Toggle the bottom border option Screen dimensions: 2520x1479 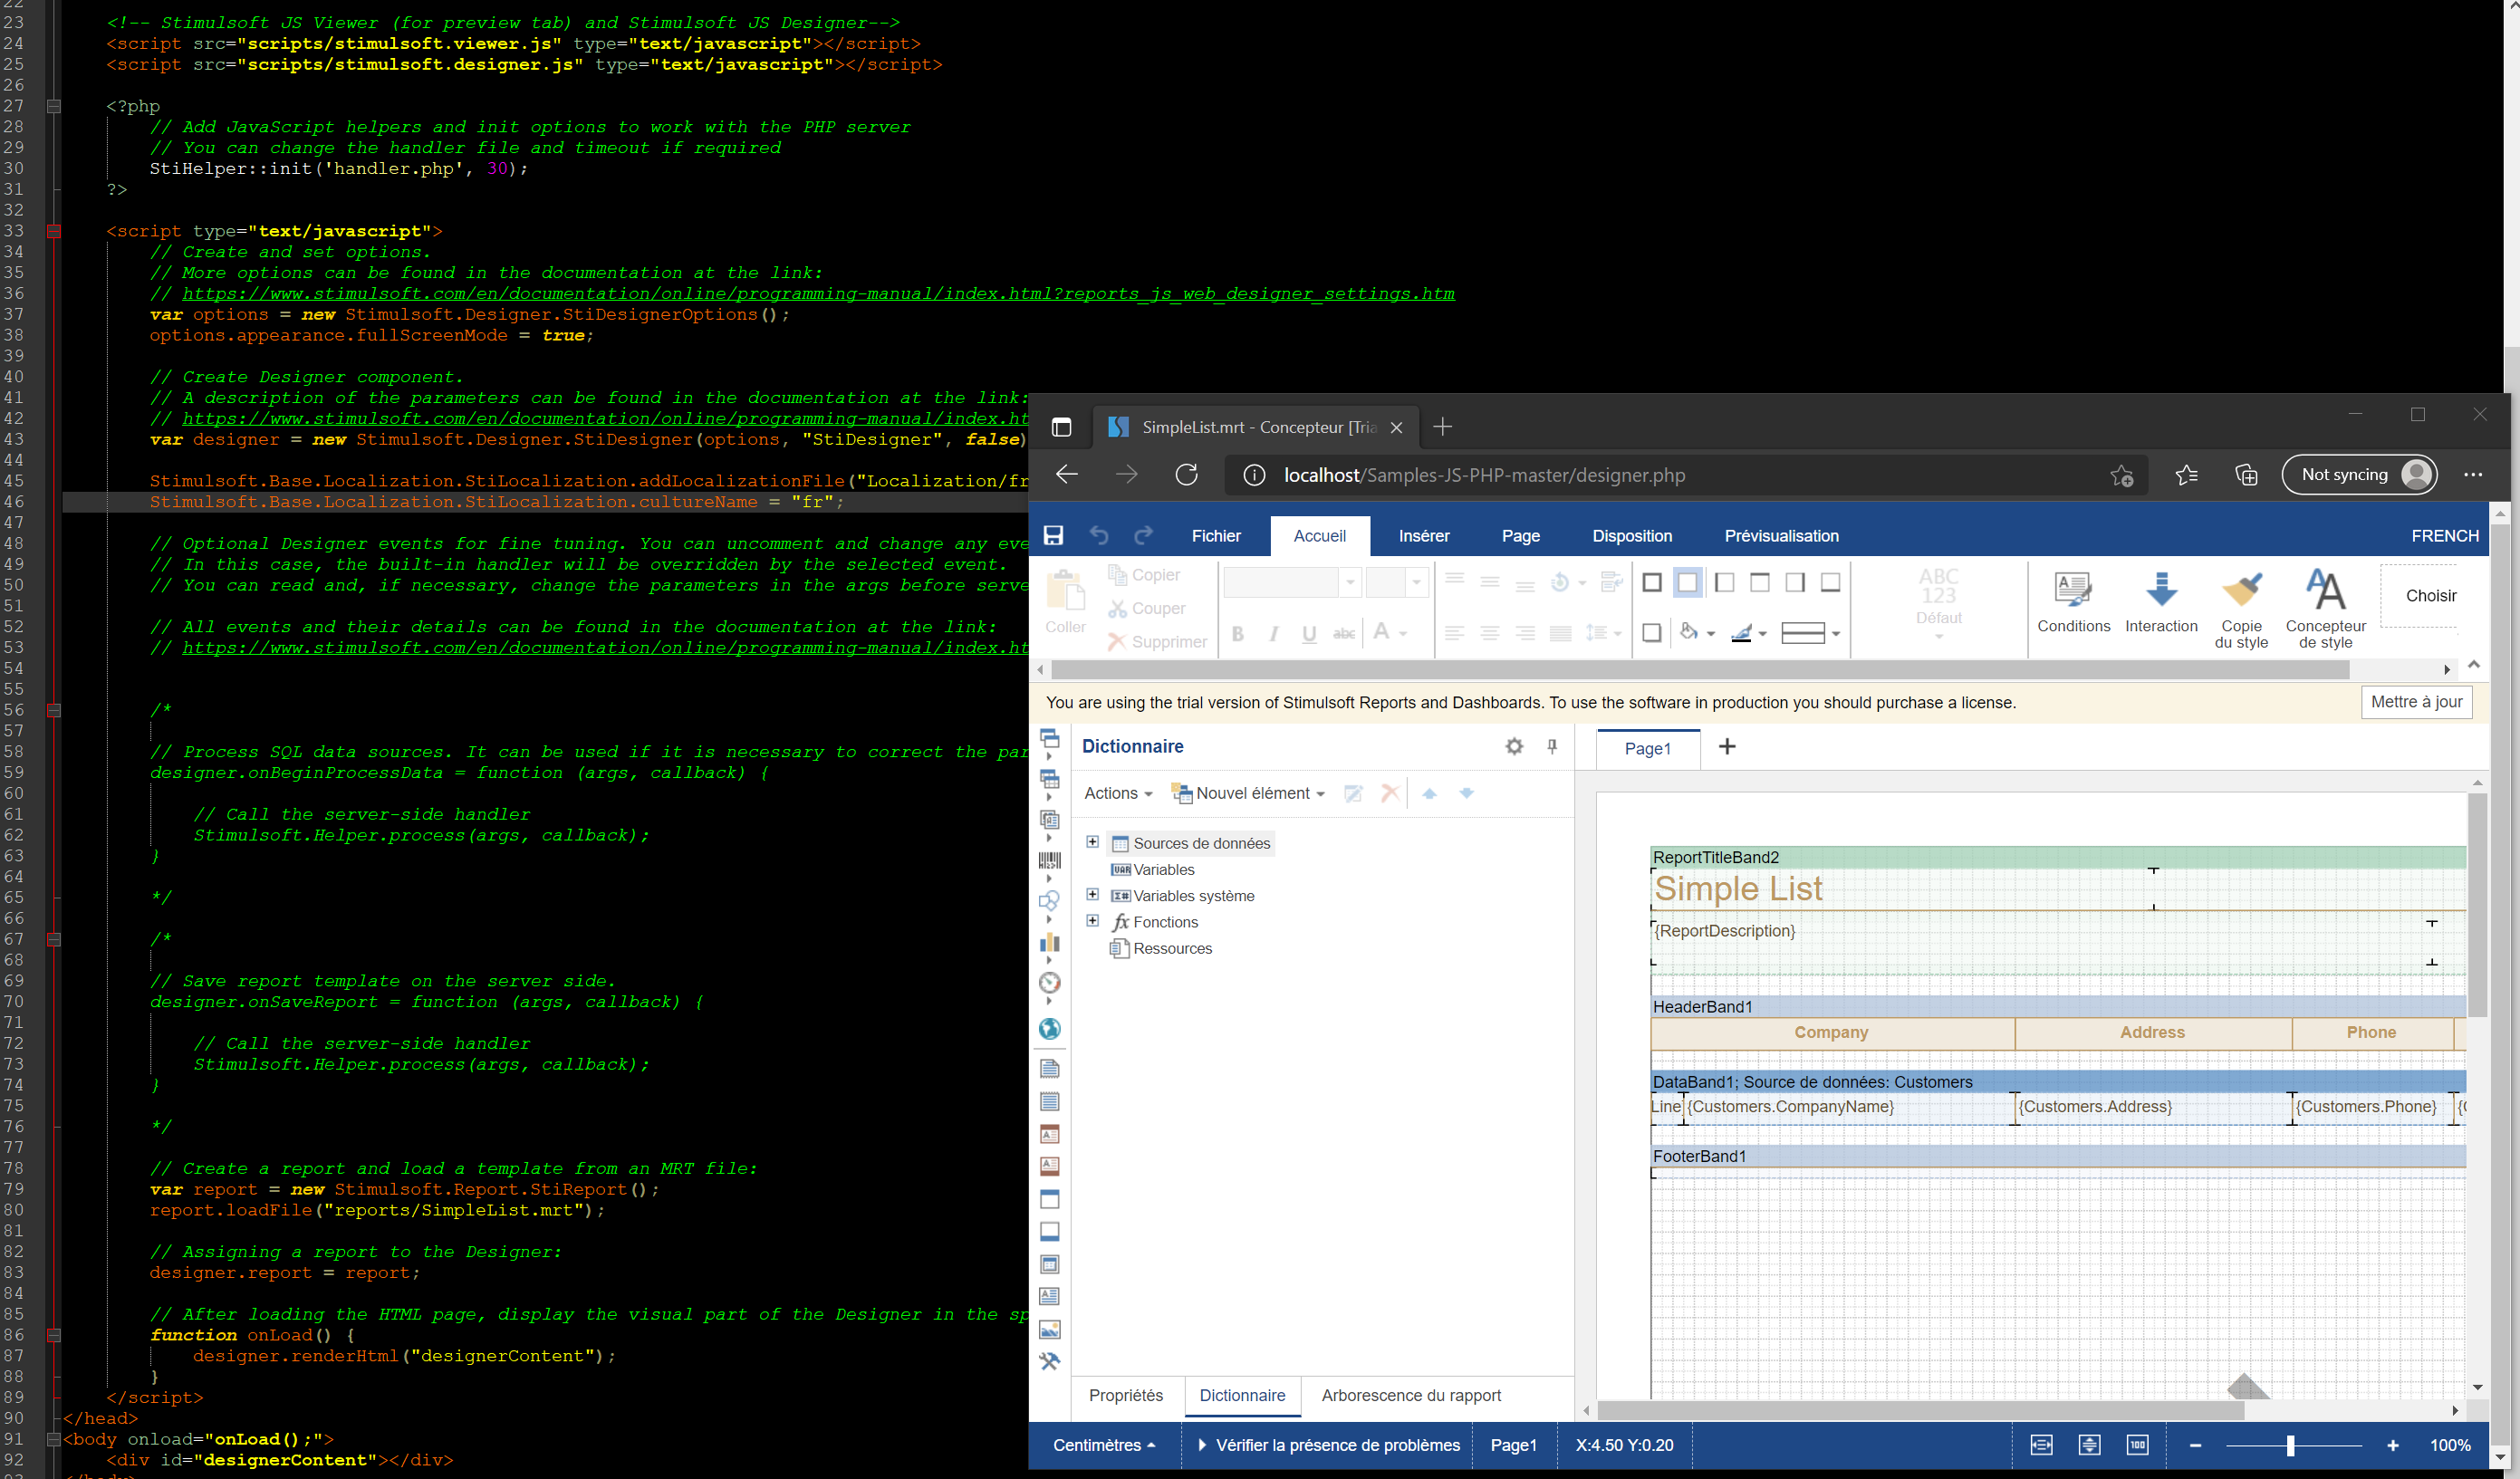1830,582
